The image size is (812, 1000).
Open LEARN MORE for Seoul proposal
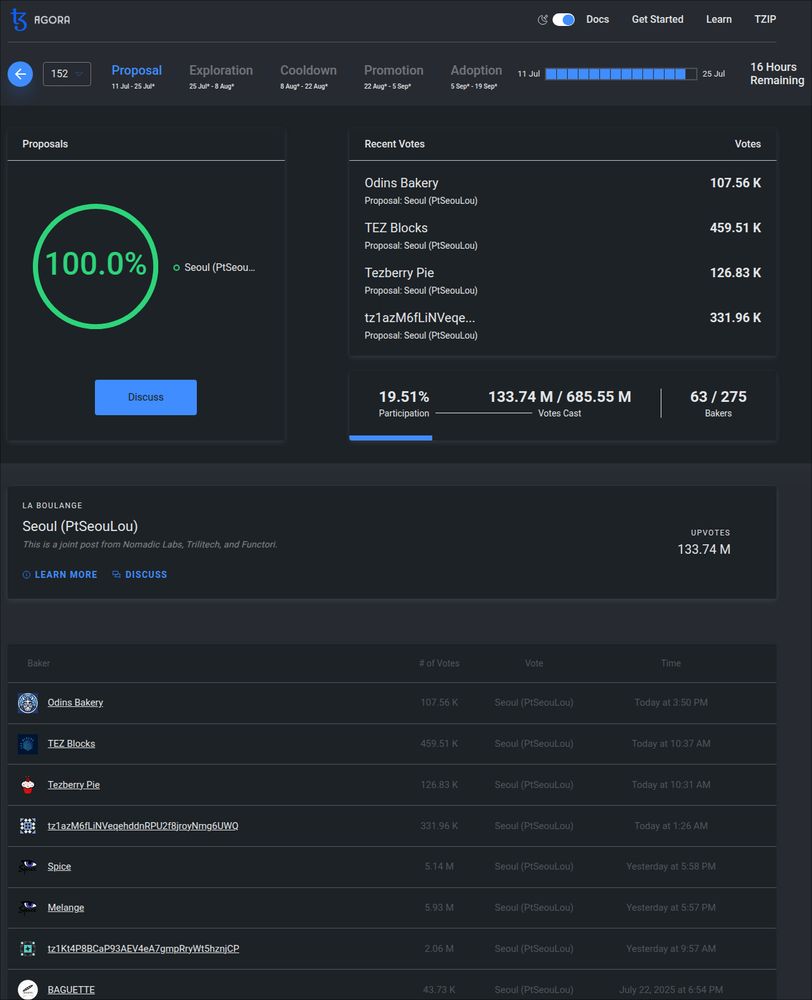60,575
